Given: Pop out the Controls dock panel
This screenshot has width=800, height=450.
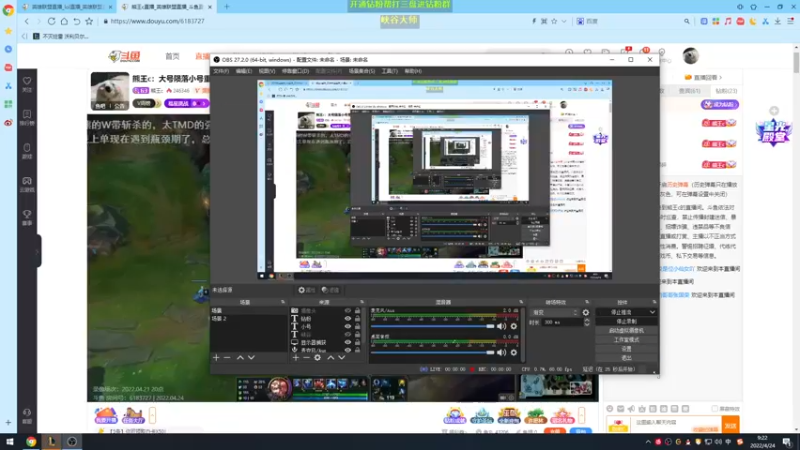Looking at the screenshot, I should tap(654, 302).
